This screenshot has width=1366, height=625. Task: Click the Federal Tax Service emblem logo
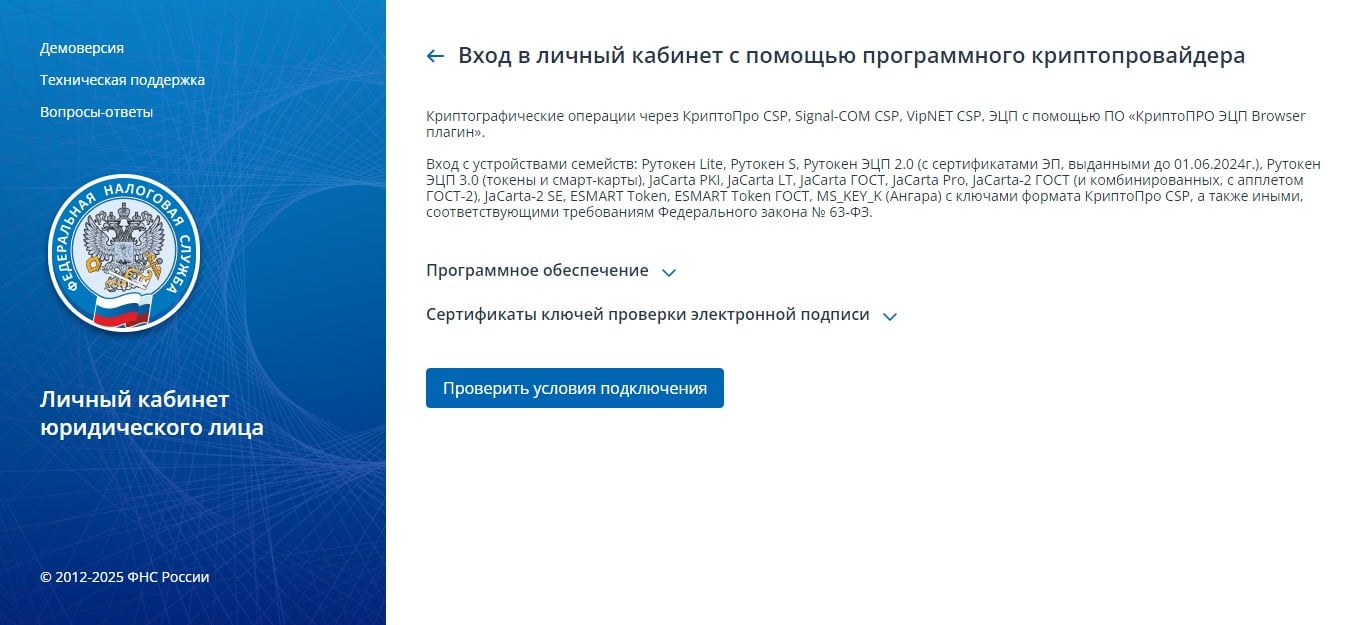coord(124,253)
